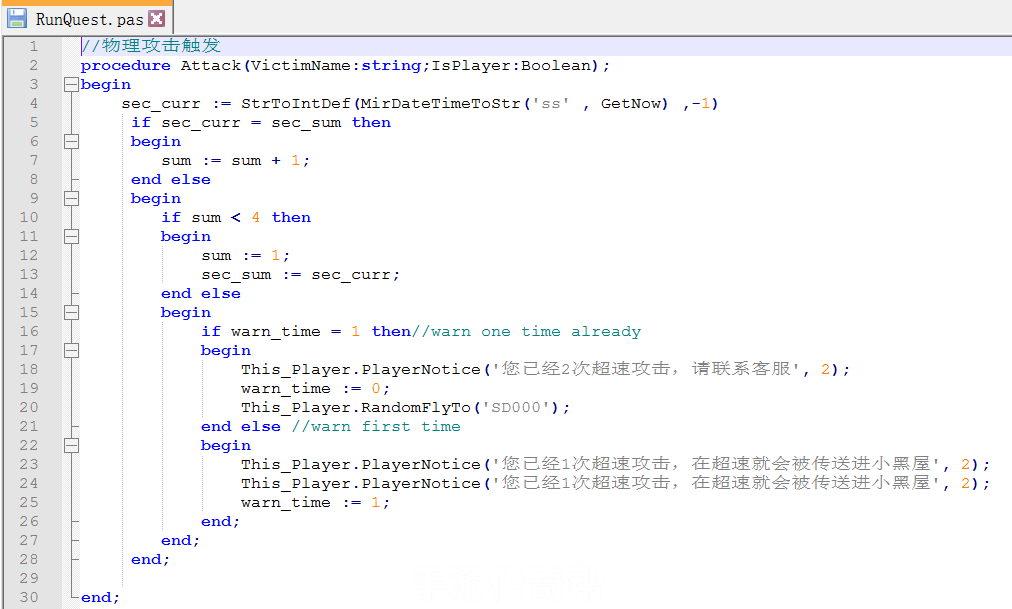Click 'end;' on line 26
The height and width of the screenshot is (609, 1012).
point(220,521)
